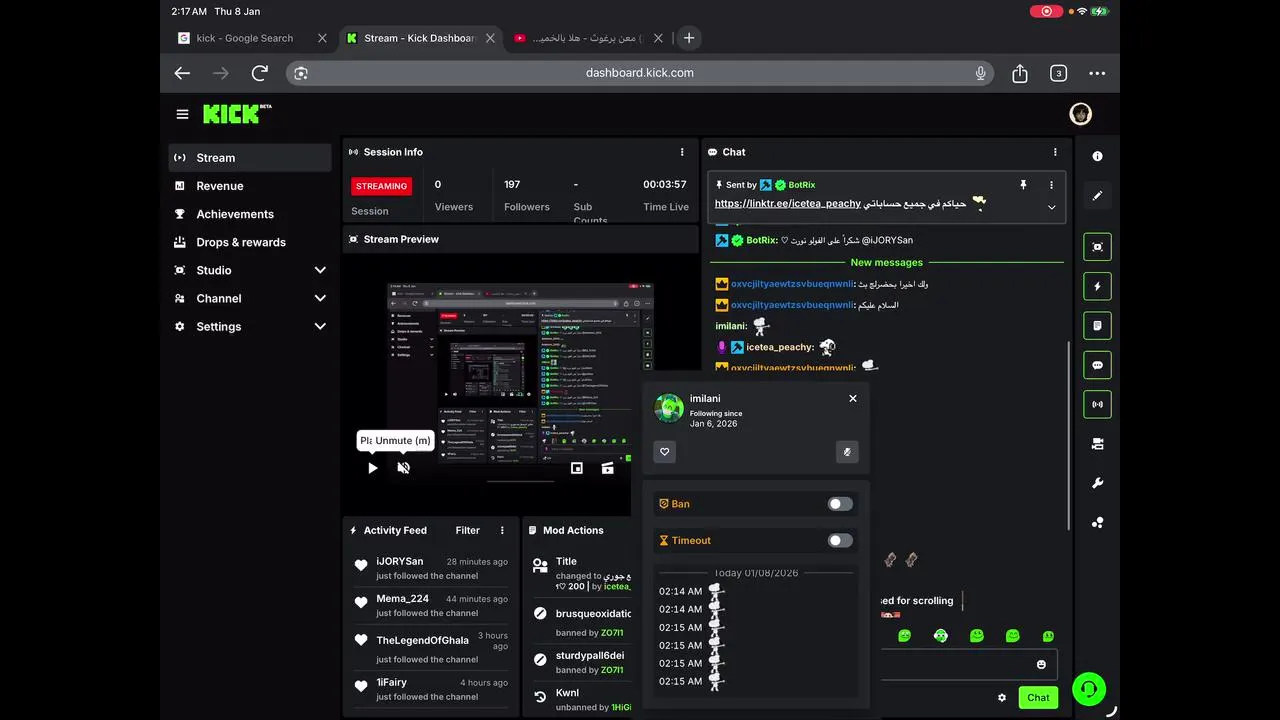
Task: Click the wrench tool icon in right sidebar
Action: point(1097,483)
